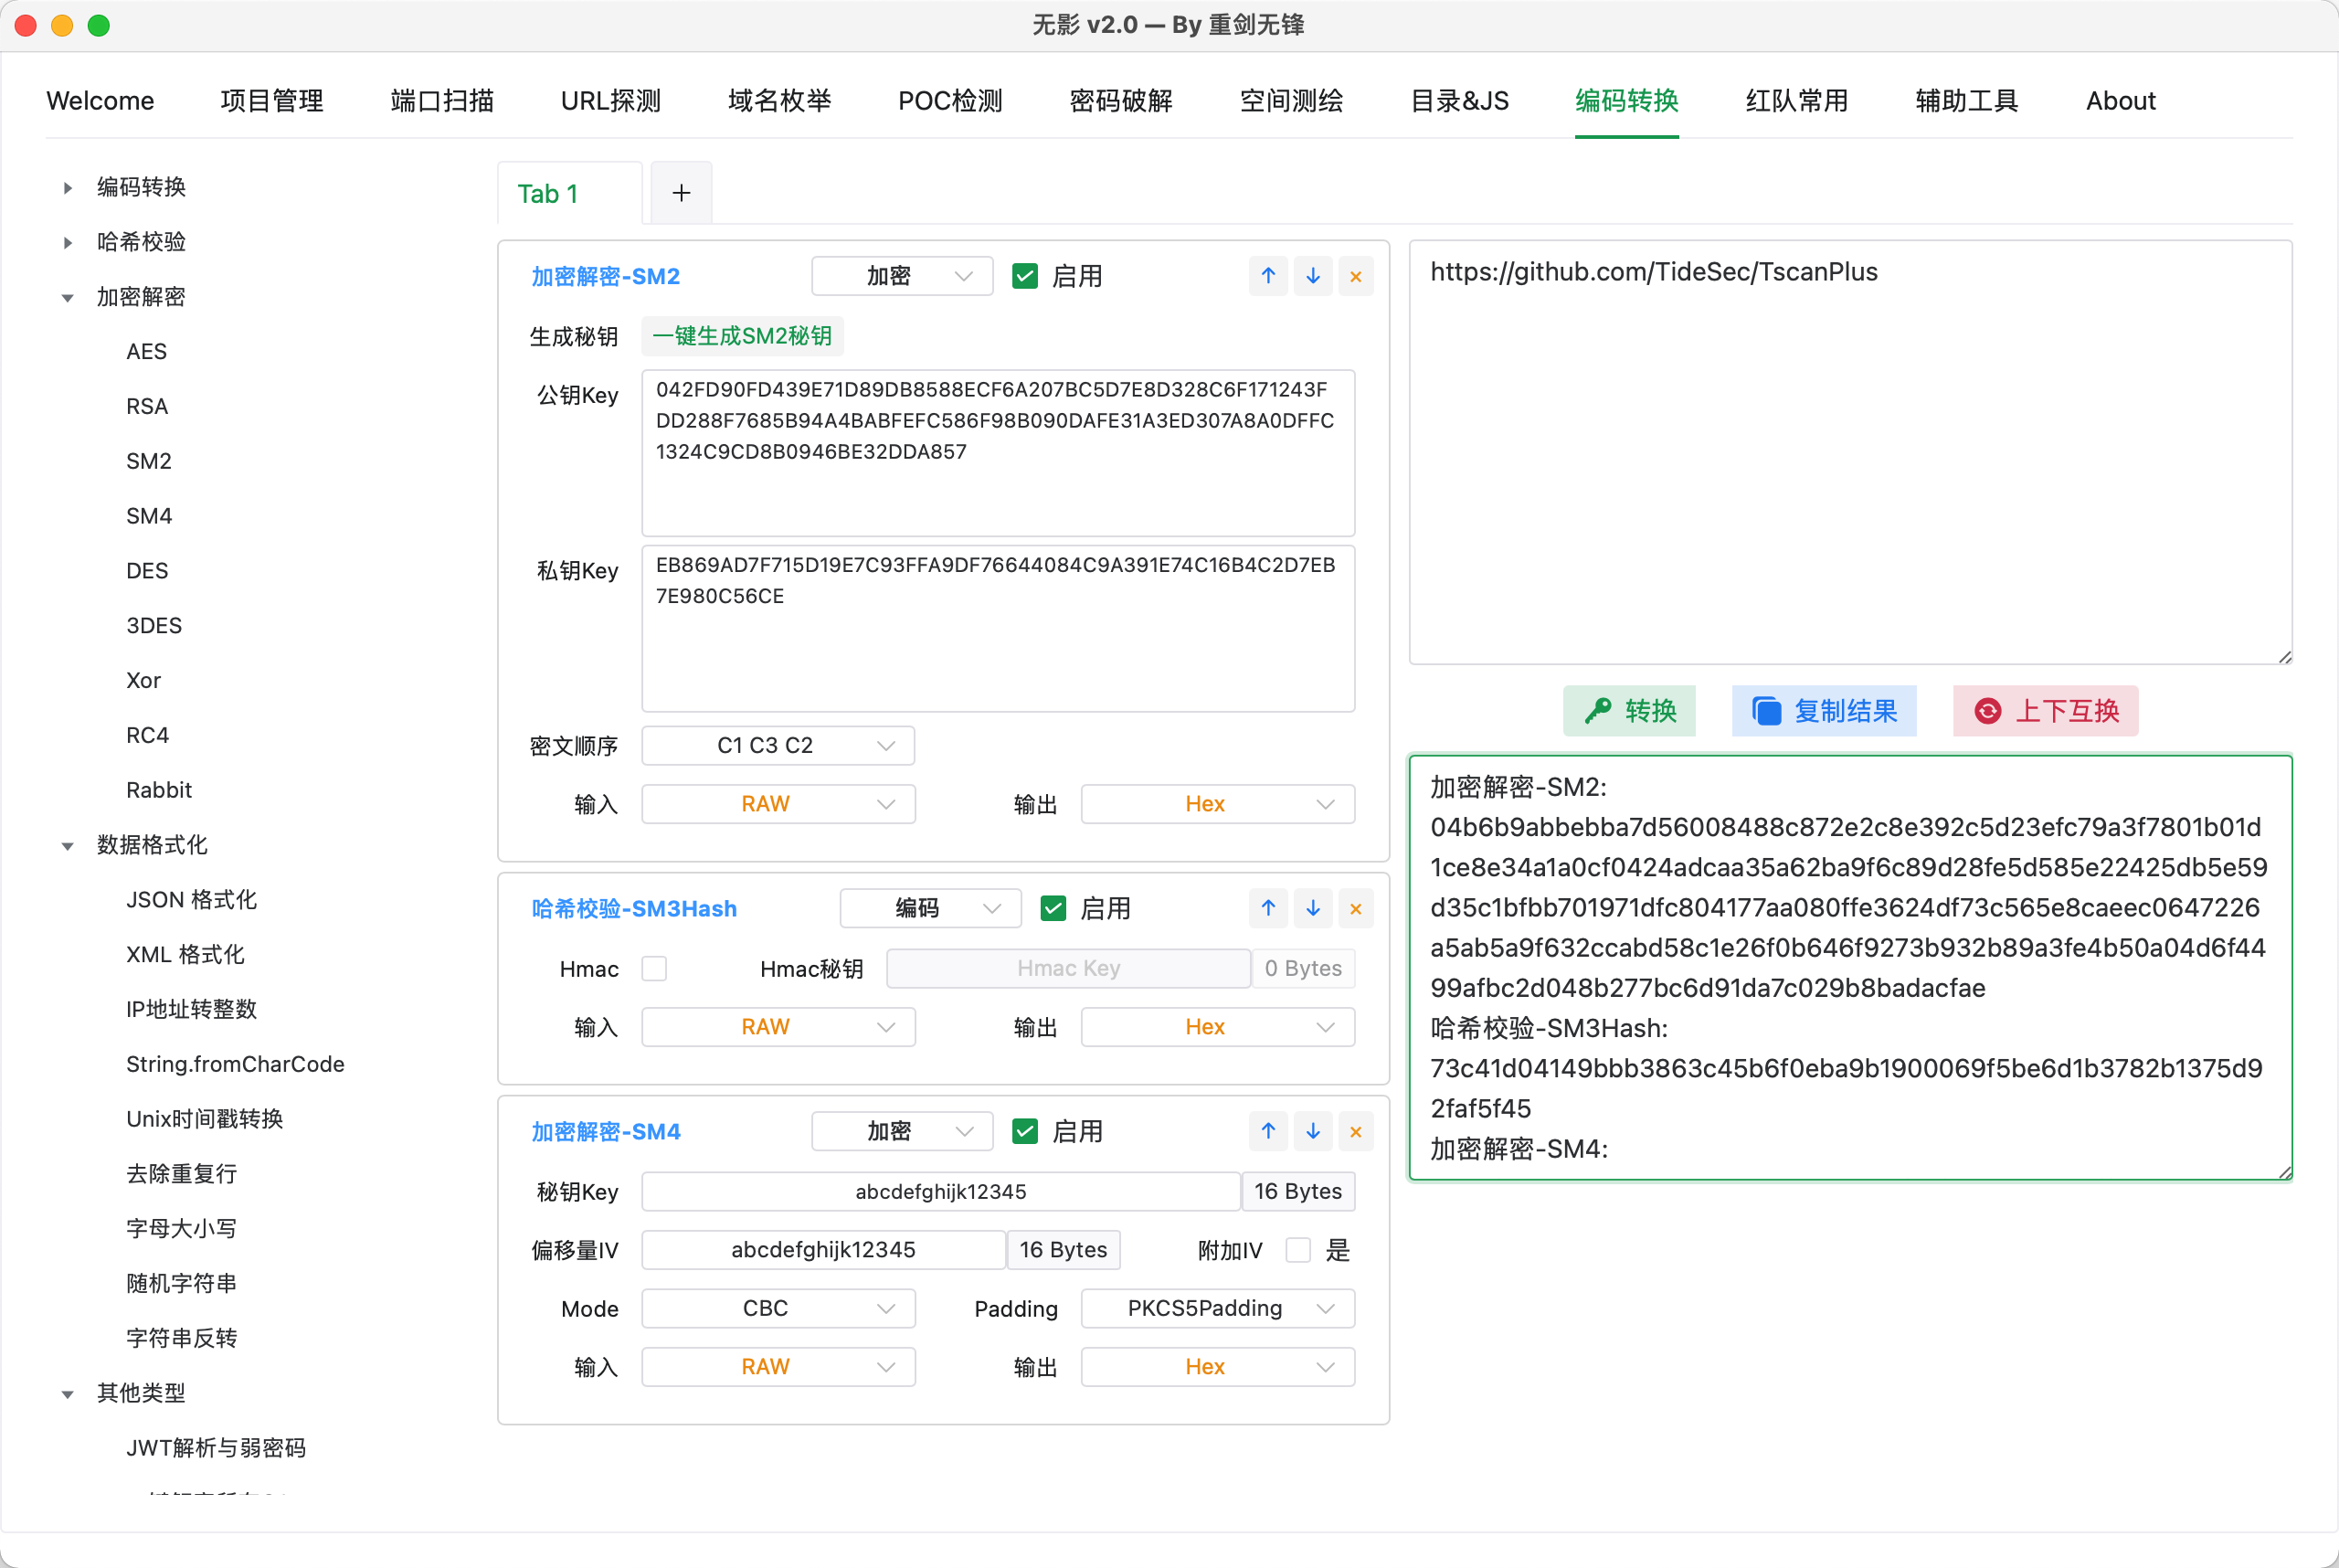The image size is (2339, 1568).
Task: Remove SM3Hash module with orange X icon
Action: 1355,908
